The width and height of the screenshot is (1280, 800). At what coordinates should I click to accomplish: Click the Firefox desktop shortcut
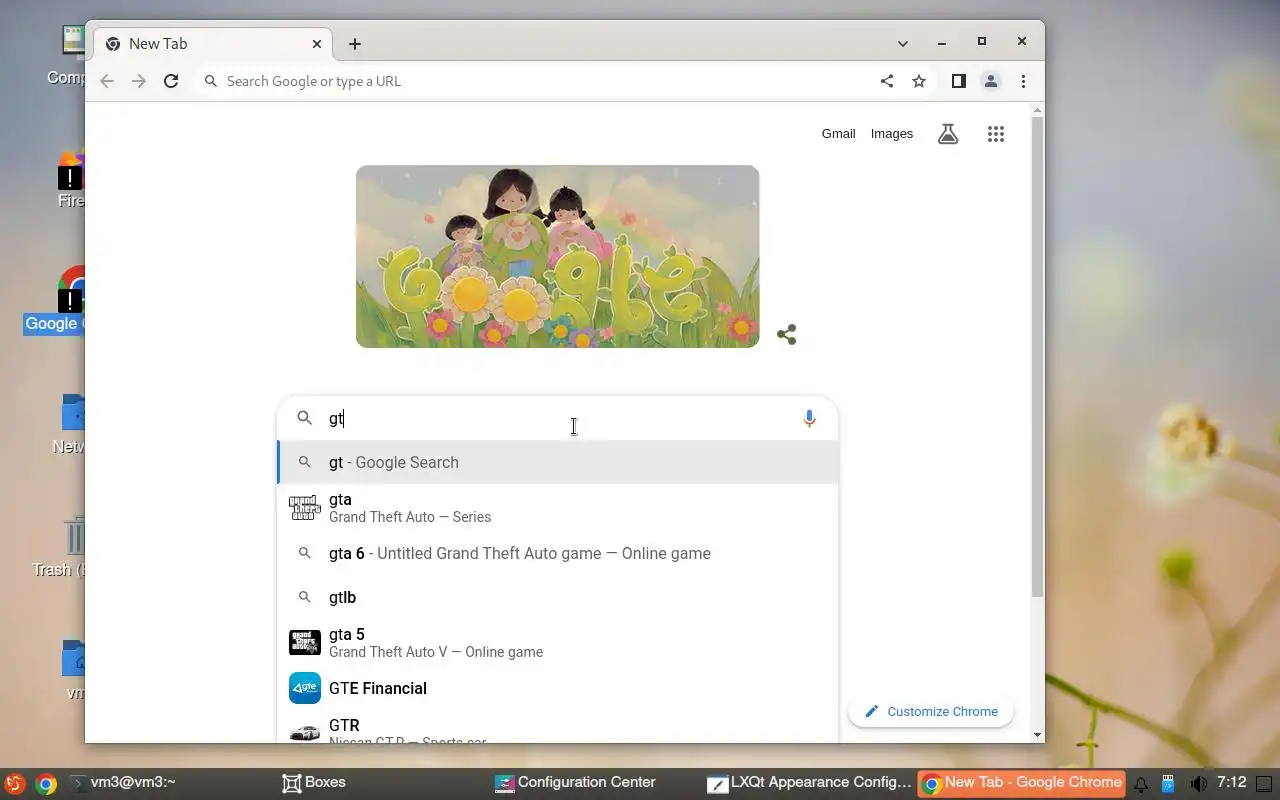pyautogui.click(x=72, y=170)
